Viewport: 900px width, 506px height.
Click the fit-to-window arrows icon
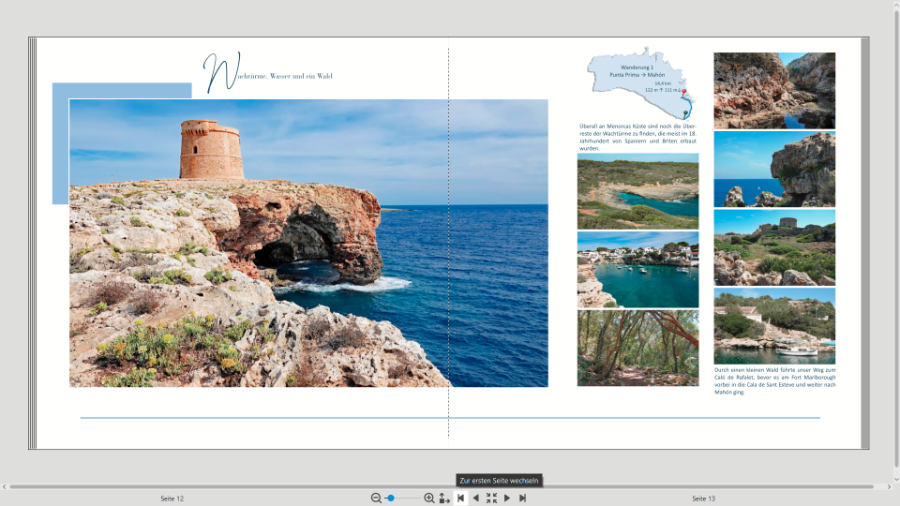pos(491,498)
